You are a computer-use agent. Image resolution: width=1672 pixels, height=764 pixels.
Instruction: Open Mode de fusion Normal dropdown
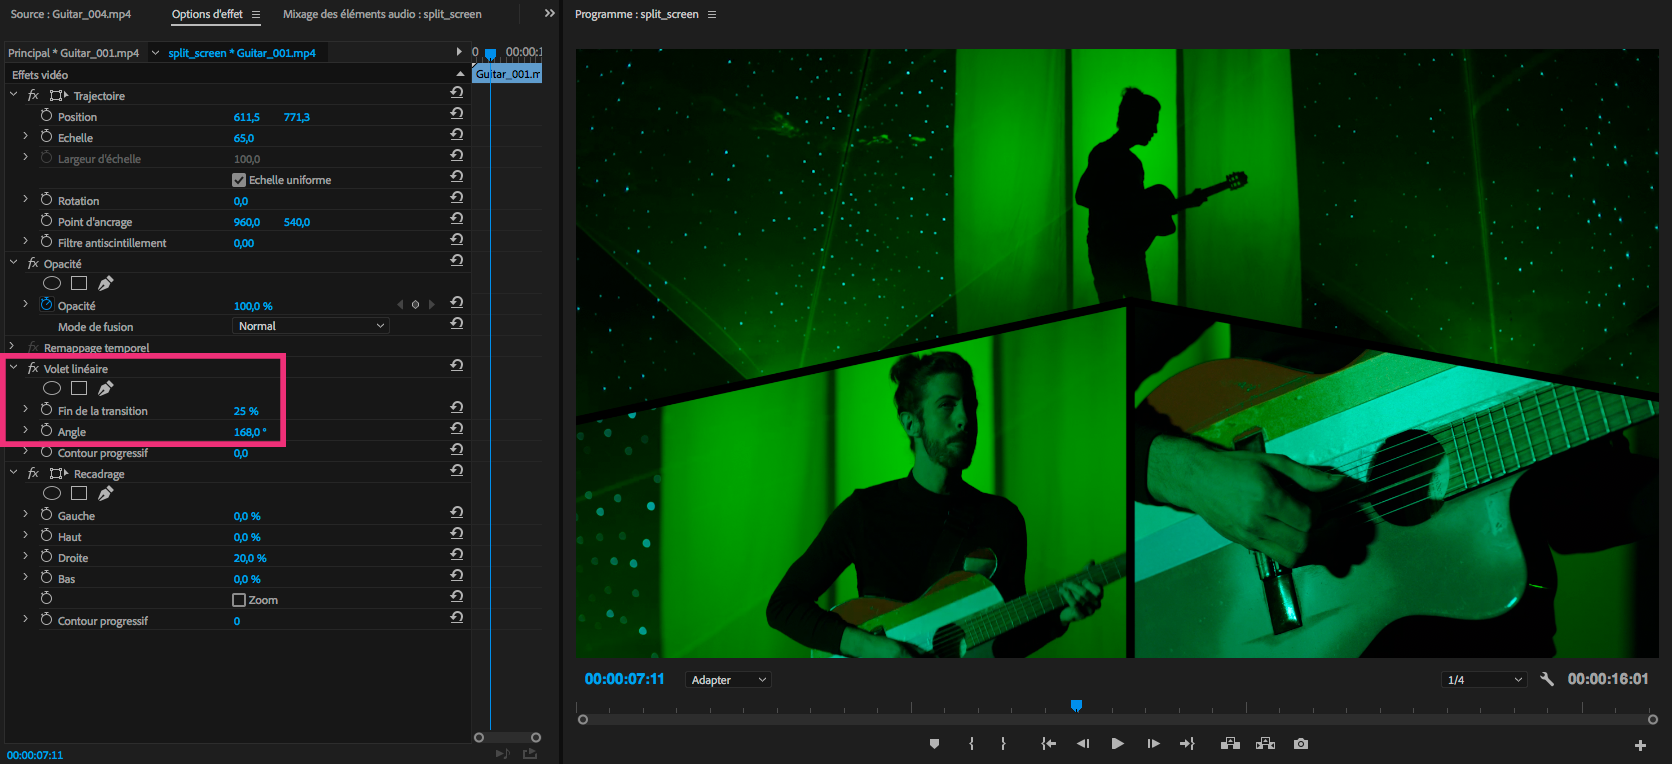[x=311, y=326]
